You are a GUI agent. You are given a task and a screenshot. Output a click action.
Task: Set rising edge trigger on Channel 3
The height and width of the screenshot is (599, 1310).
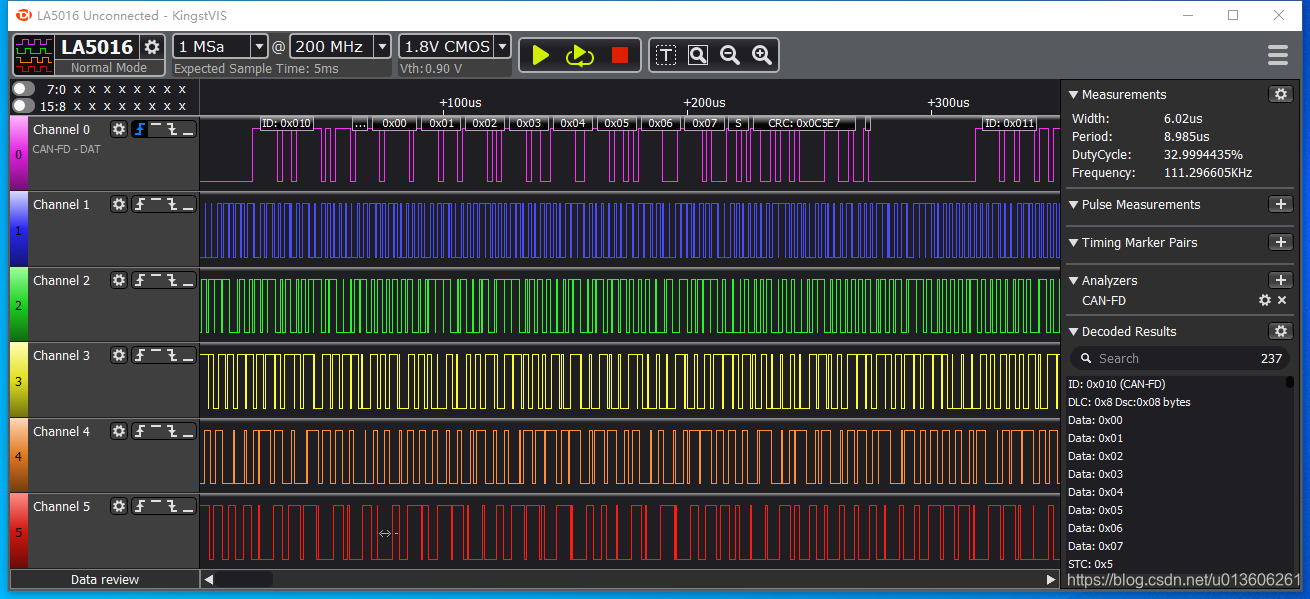[x=140, y=355]
